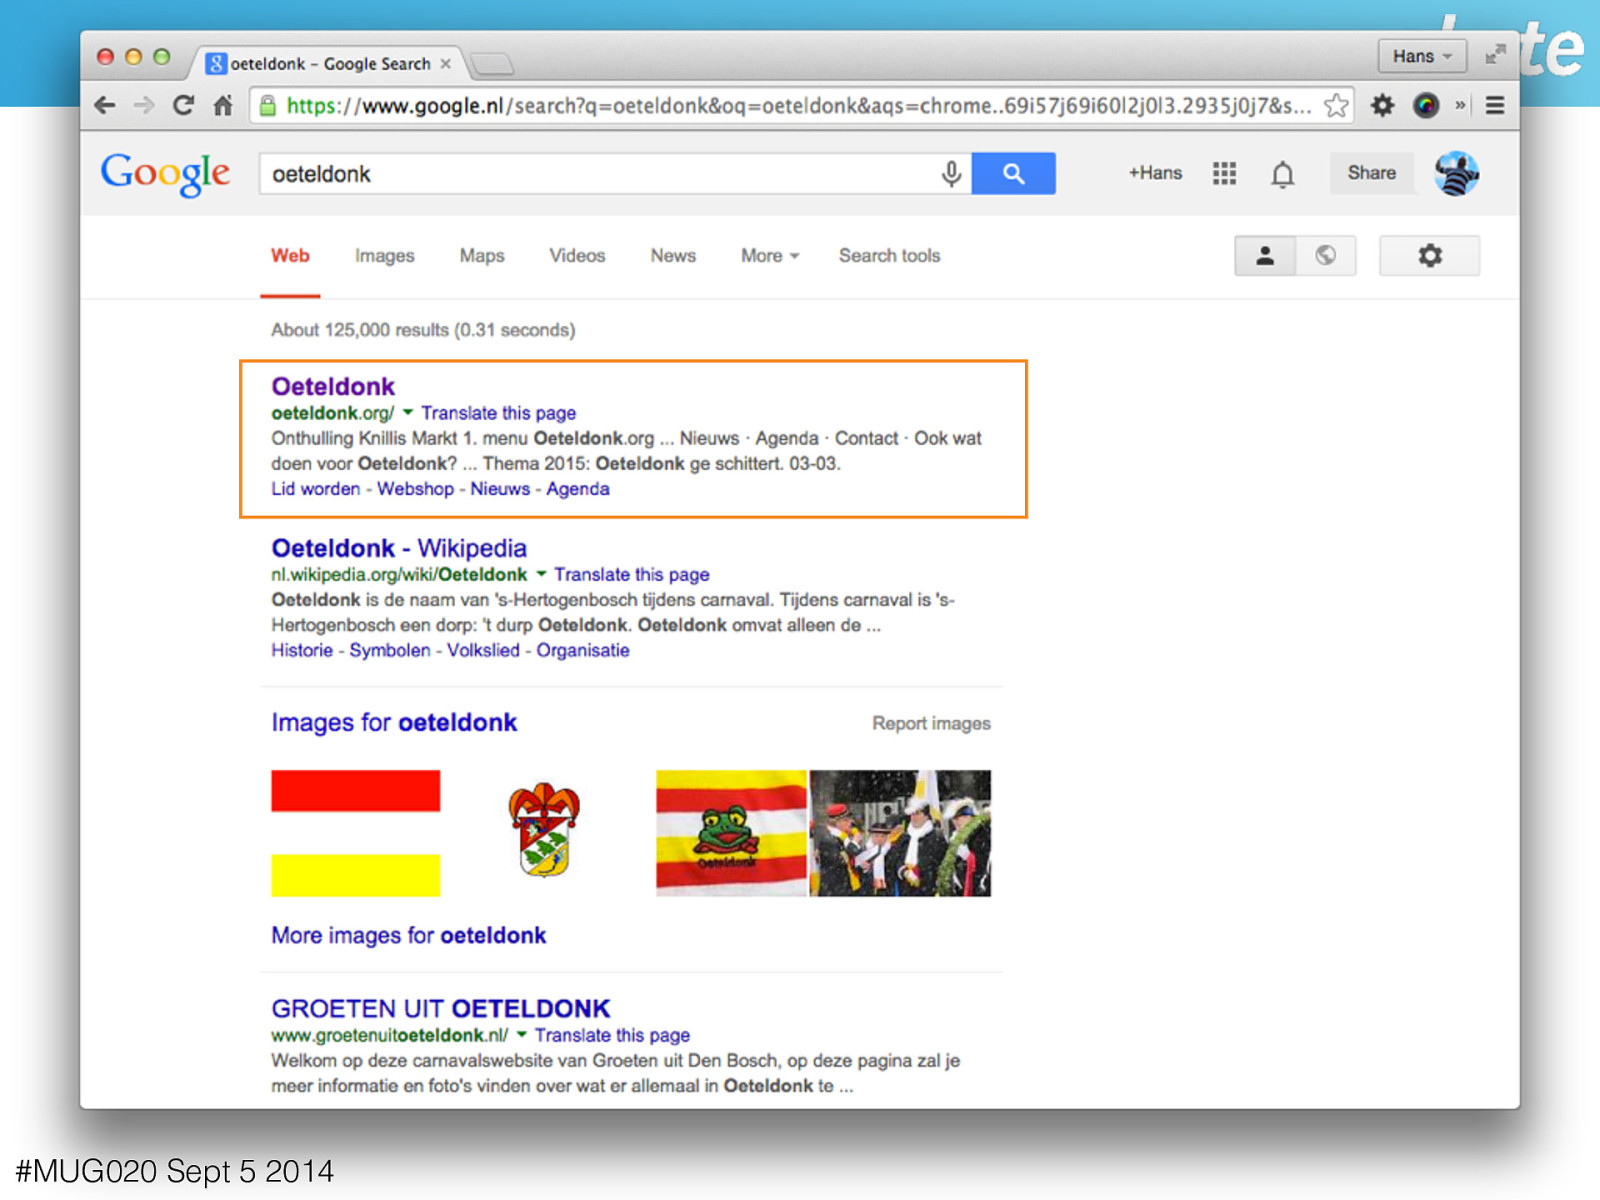The height and width of the screenshot is (1200, 1600).
Task: Click Translate this page for groetenuitoeteldonk.nl
Action: (x=612, y=1036)
